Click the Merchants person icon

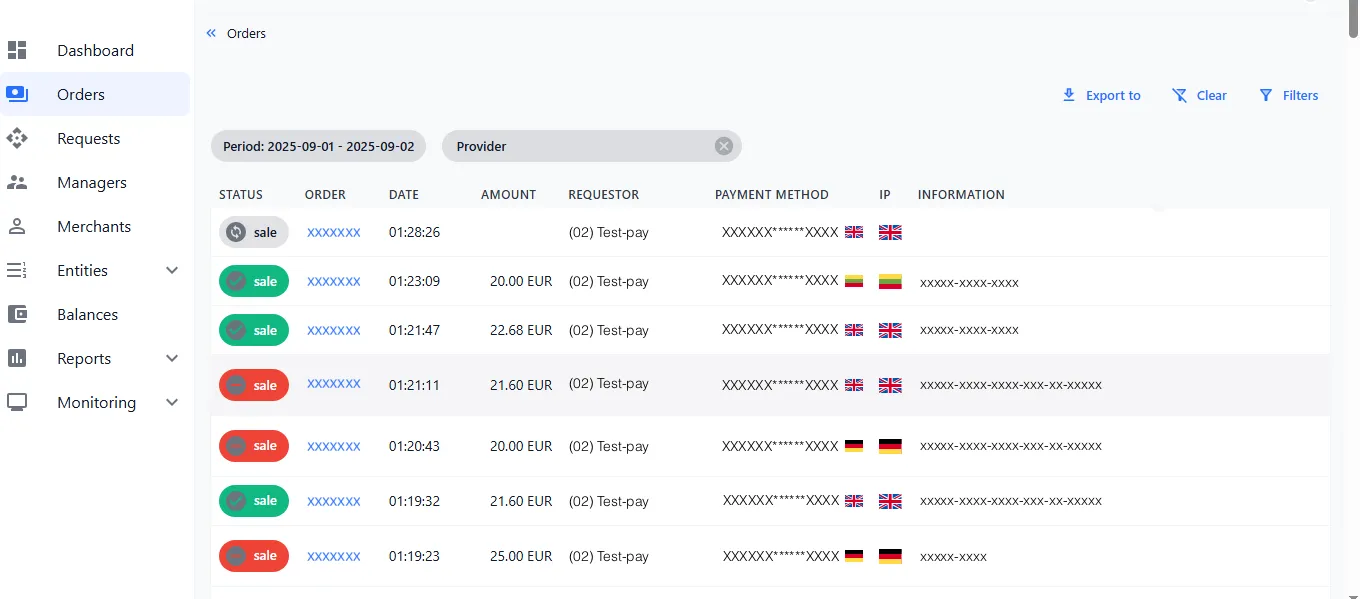click(x=17, y=226)
